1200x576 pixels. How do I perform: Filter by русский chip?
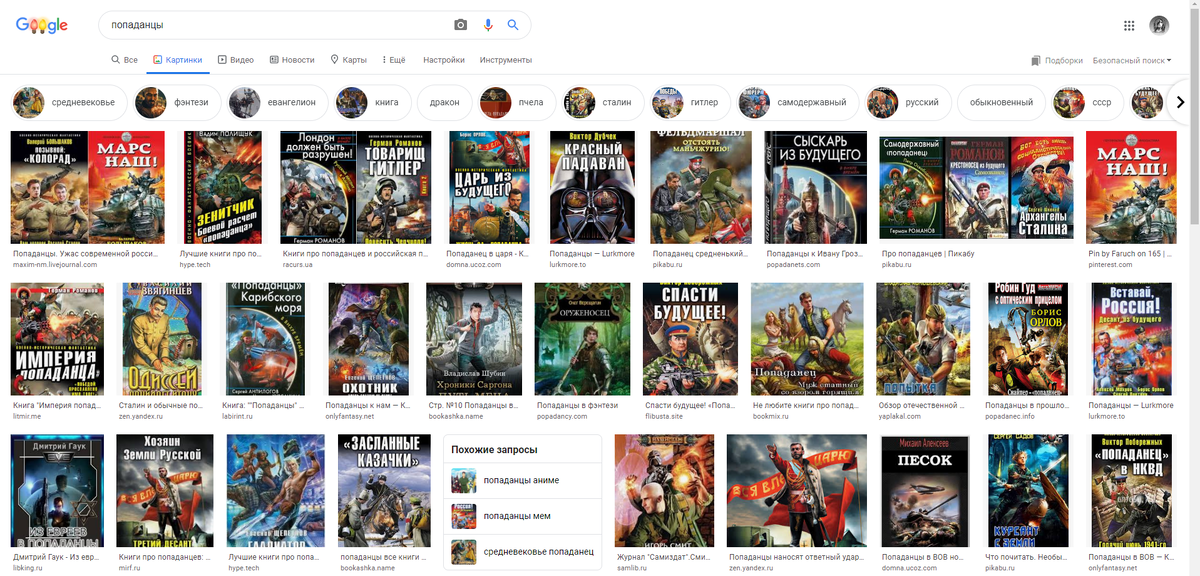tap(907, 102)
